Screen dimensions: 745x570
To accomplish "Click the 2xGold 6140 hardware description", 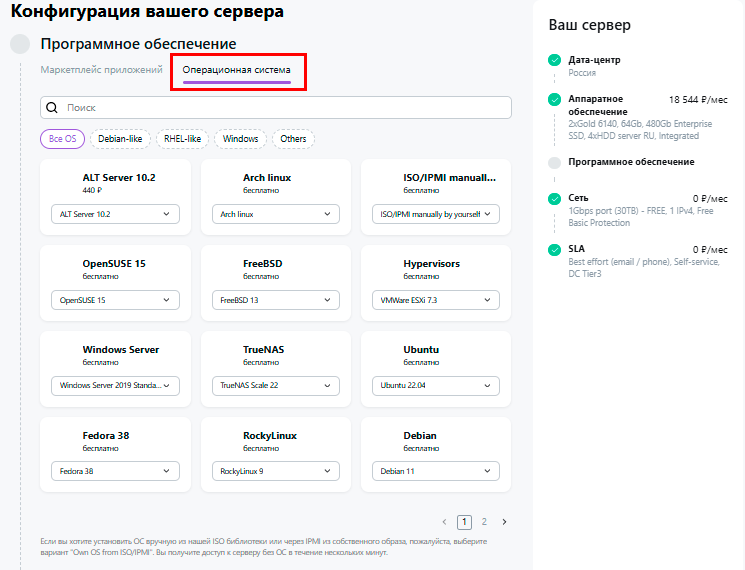I will click(640, 130).
